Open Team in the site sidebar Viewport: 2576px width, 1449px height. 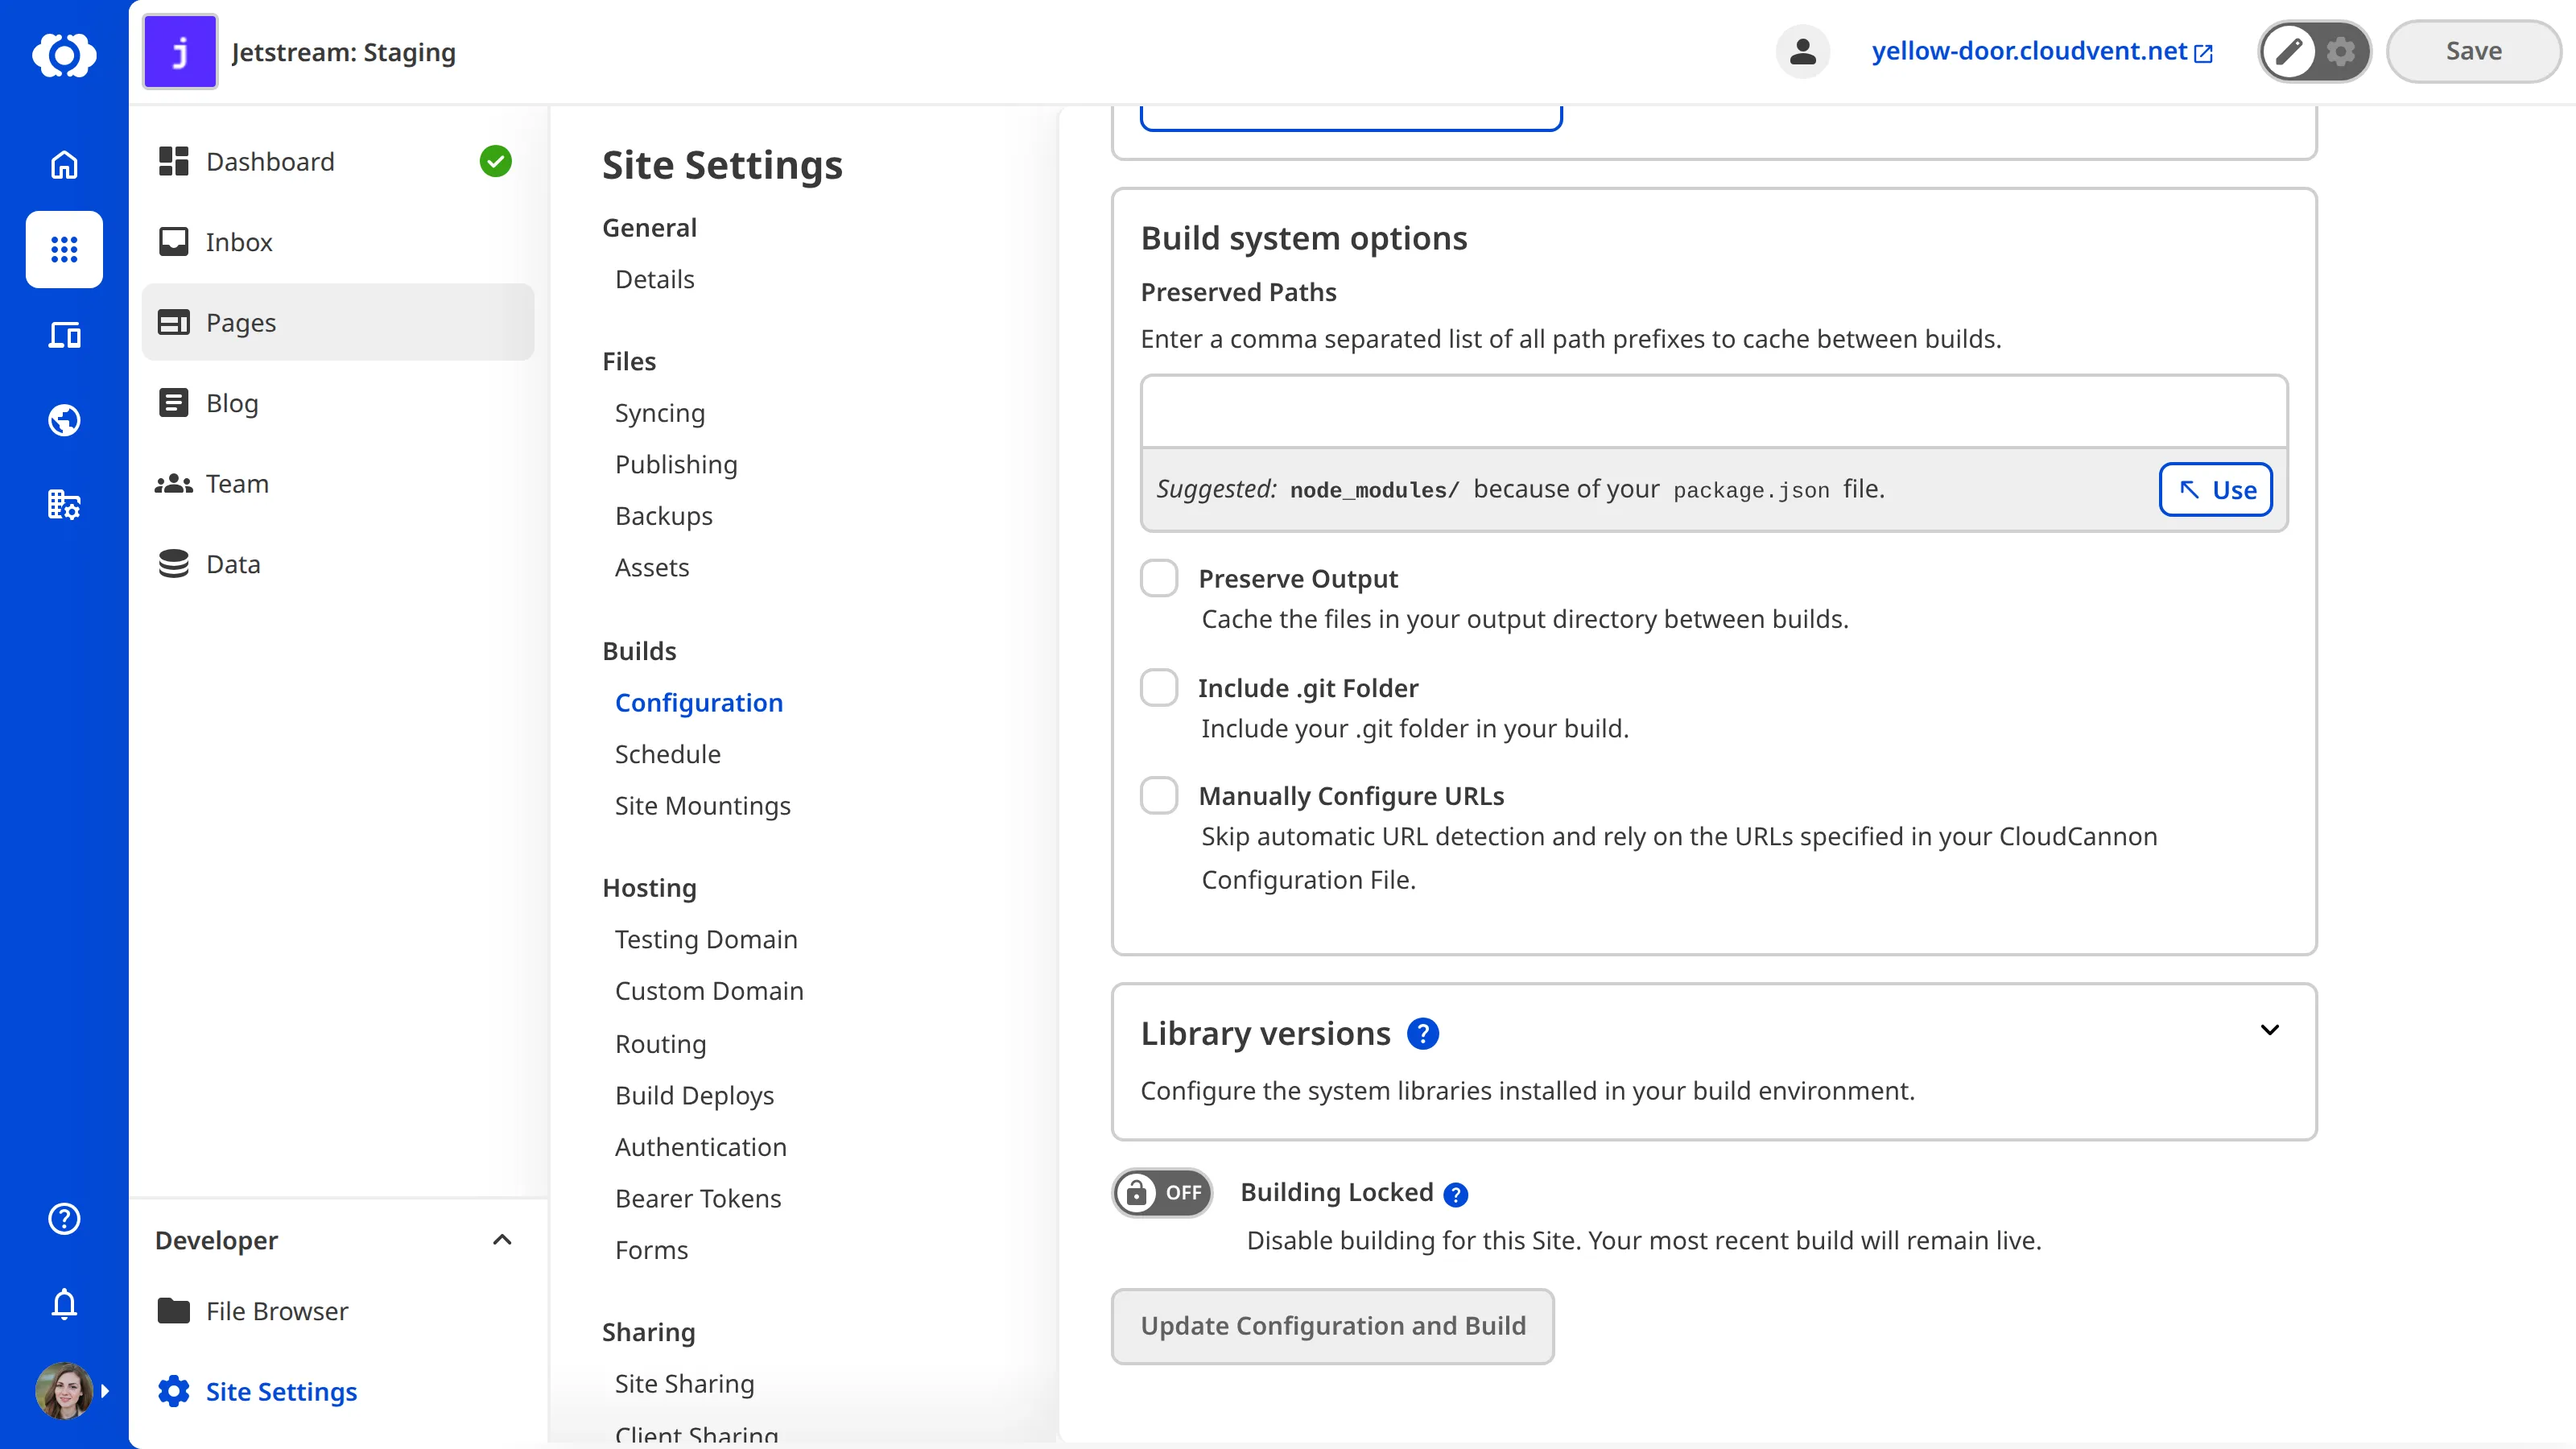coord(338,484)
